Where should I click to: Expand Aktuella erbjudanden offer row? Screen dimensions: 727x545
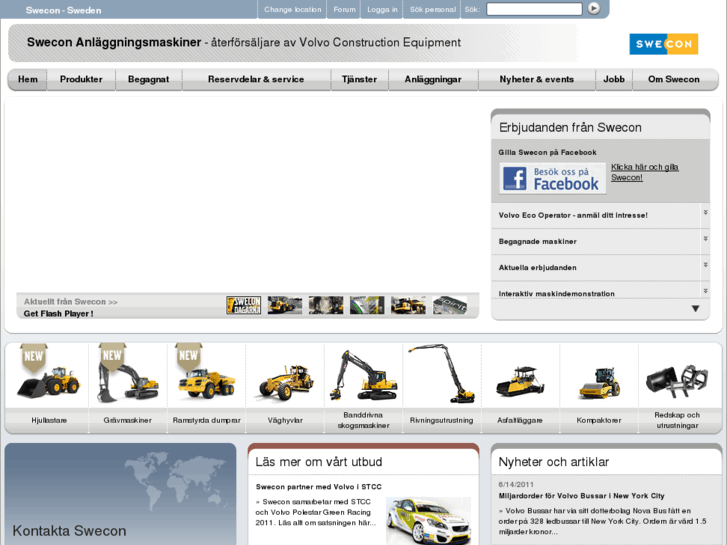point(600,268)
